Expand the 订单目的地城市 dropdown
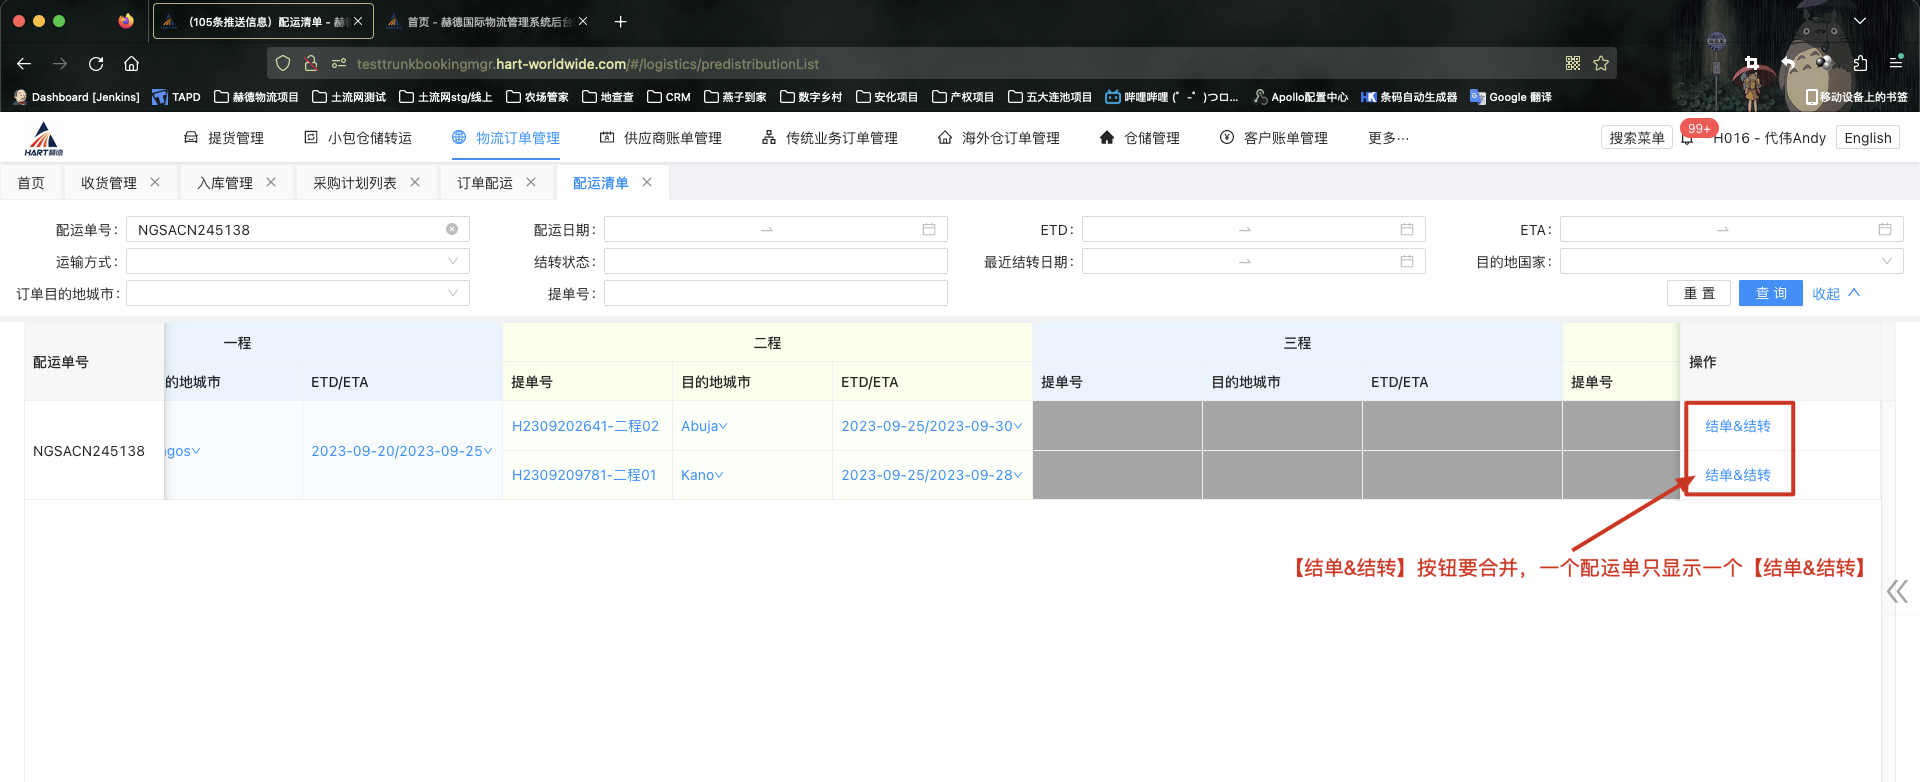1920x782 pixels. pos(297,294)
